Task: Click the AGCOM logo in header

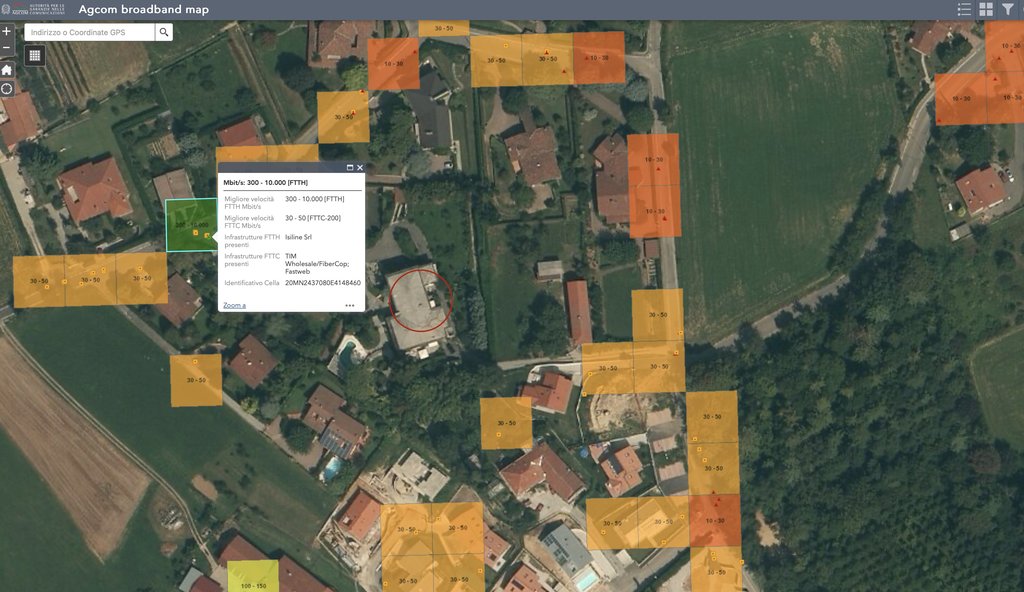Action: tap(34, 9)
